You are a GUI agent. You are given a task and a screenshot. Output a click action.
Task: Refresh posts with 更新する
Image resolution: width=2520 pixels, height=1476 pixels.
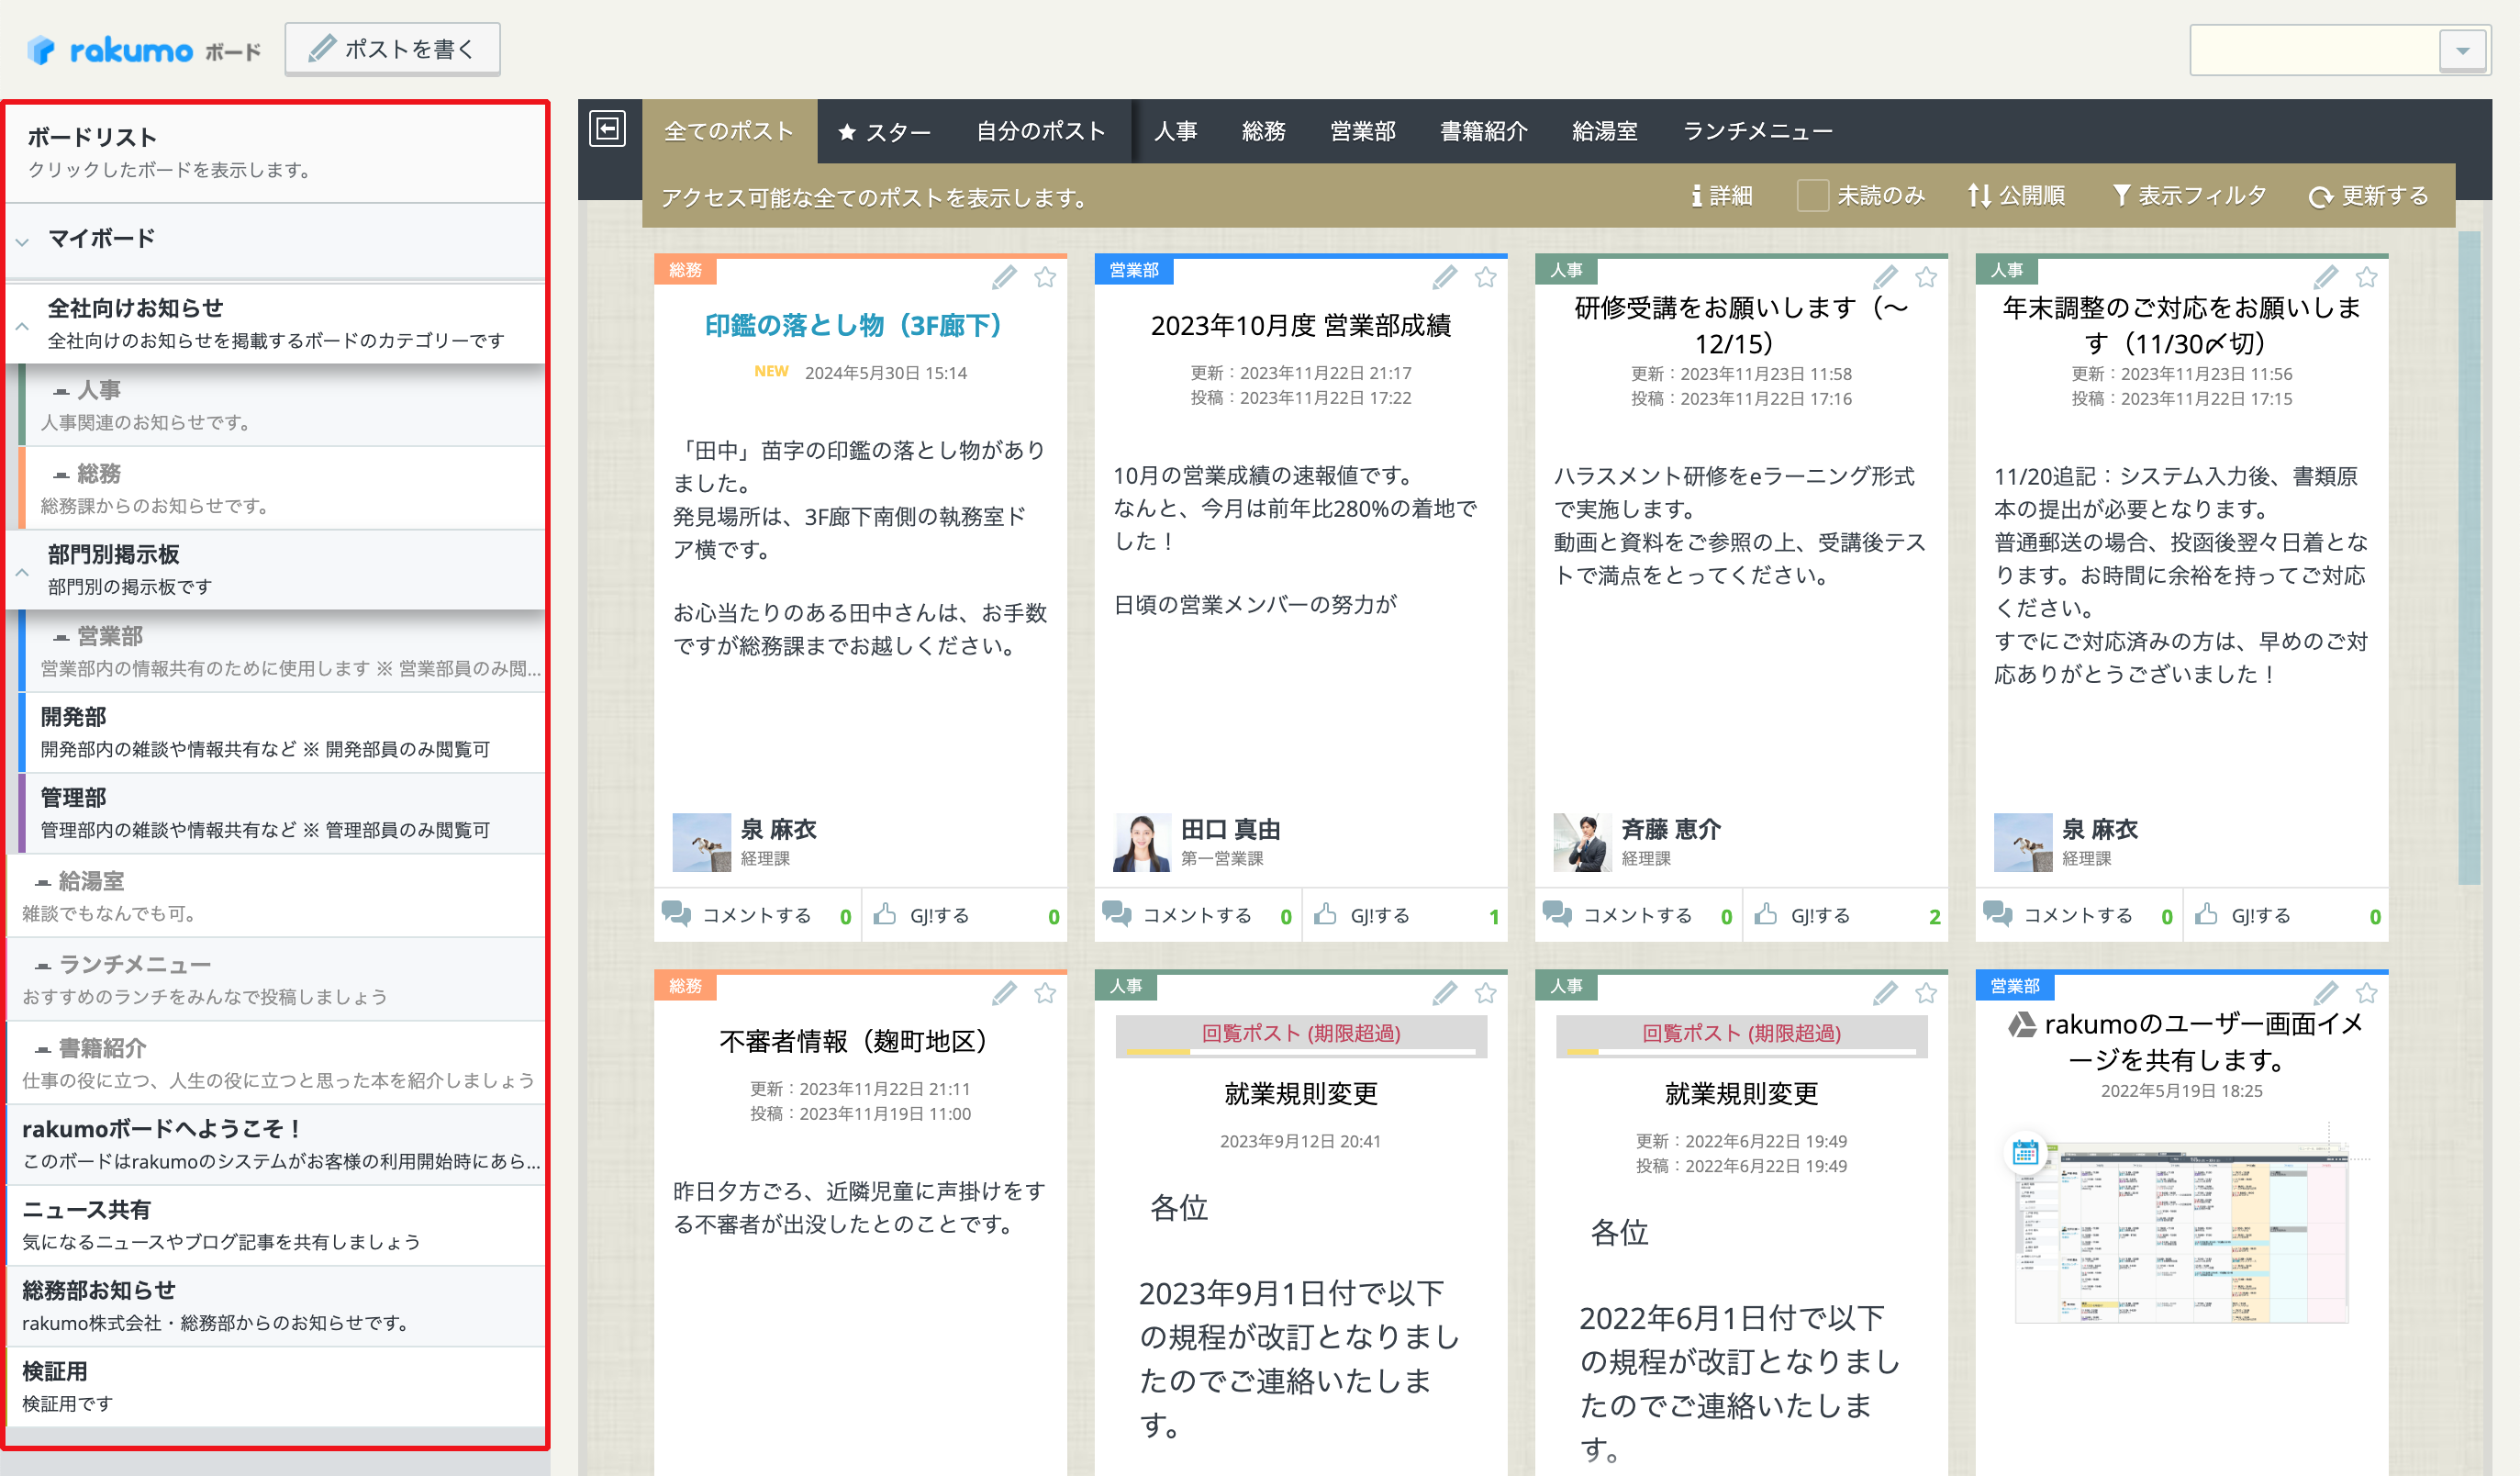click(x=2368, y=195)
